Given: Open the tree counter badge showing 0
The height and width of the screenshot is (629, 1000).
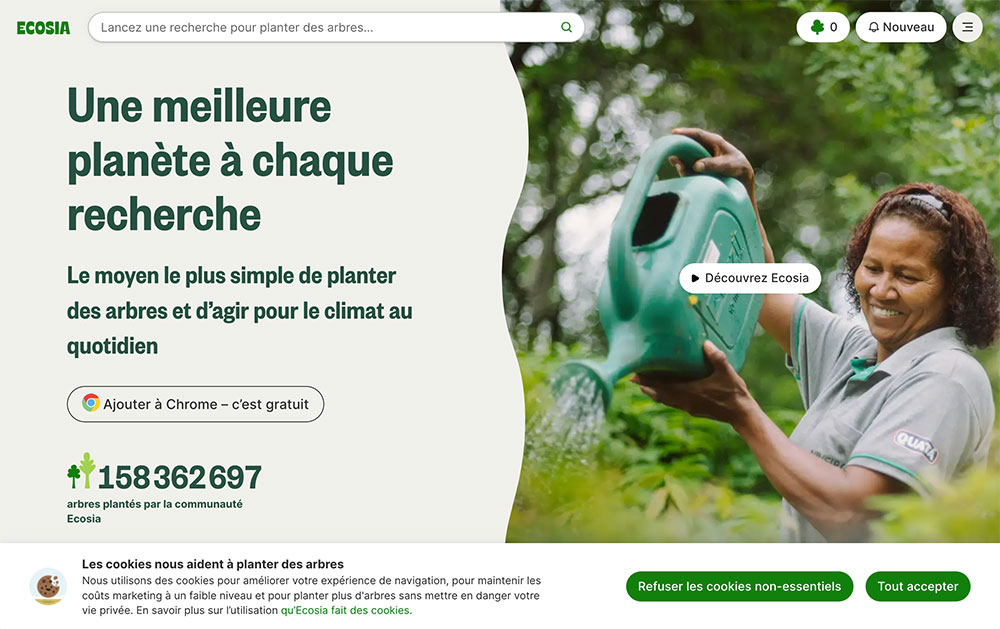Looking at the screenshot, I should [x=823, y=27].
